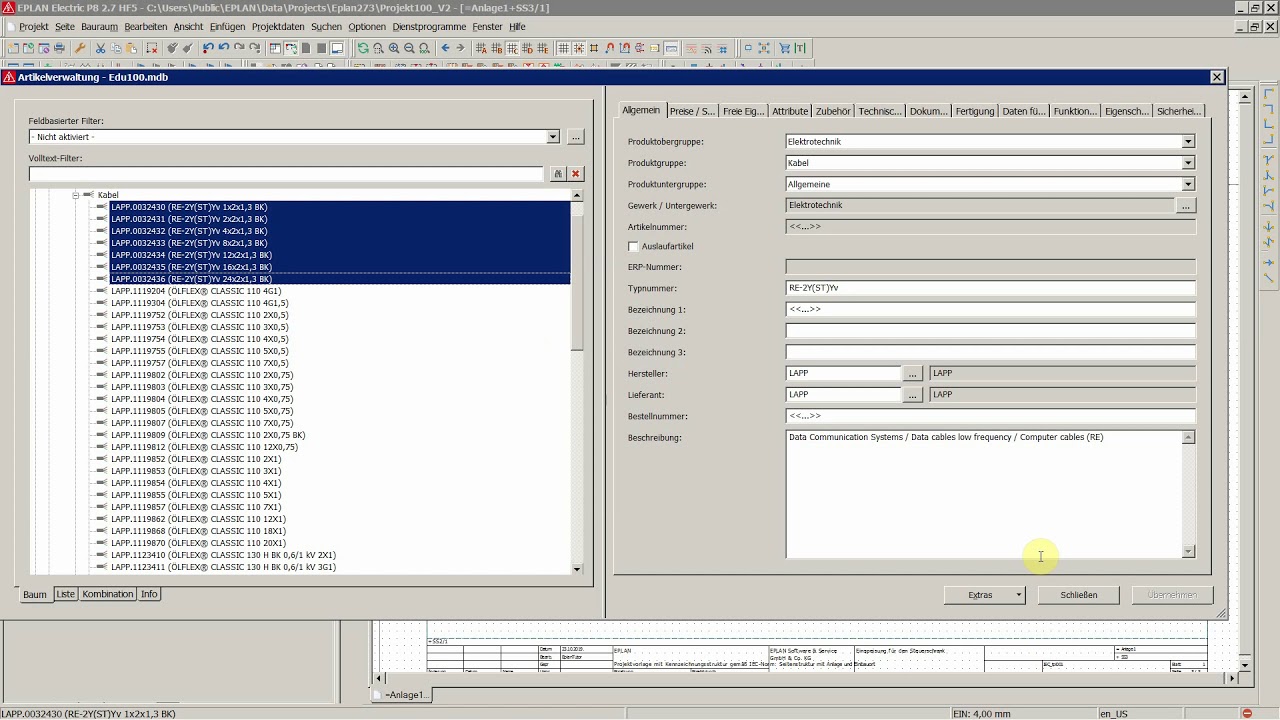Image resolution: width=1280 pixels, height=720 pixels.
Task: Switch to the Info tab
Action: point(149,594)
